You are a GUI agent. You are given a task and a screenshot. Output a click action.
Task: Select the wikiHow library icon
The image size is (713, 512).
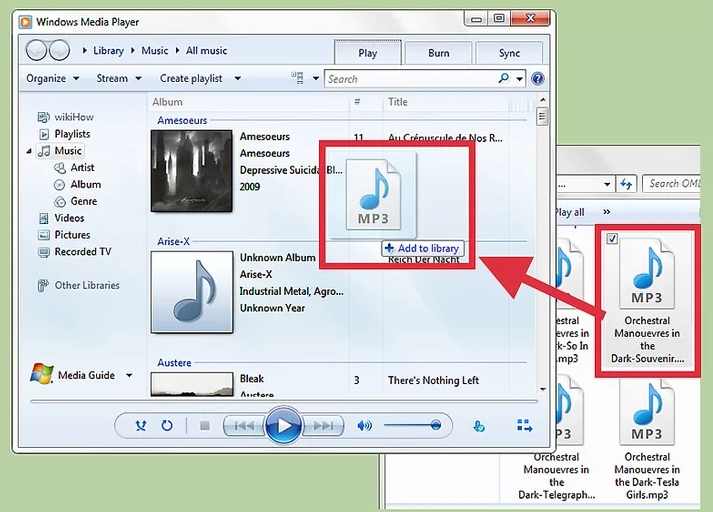point(43,117)
